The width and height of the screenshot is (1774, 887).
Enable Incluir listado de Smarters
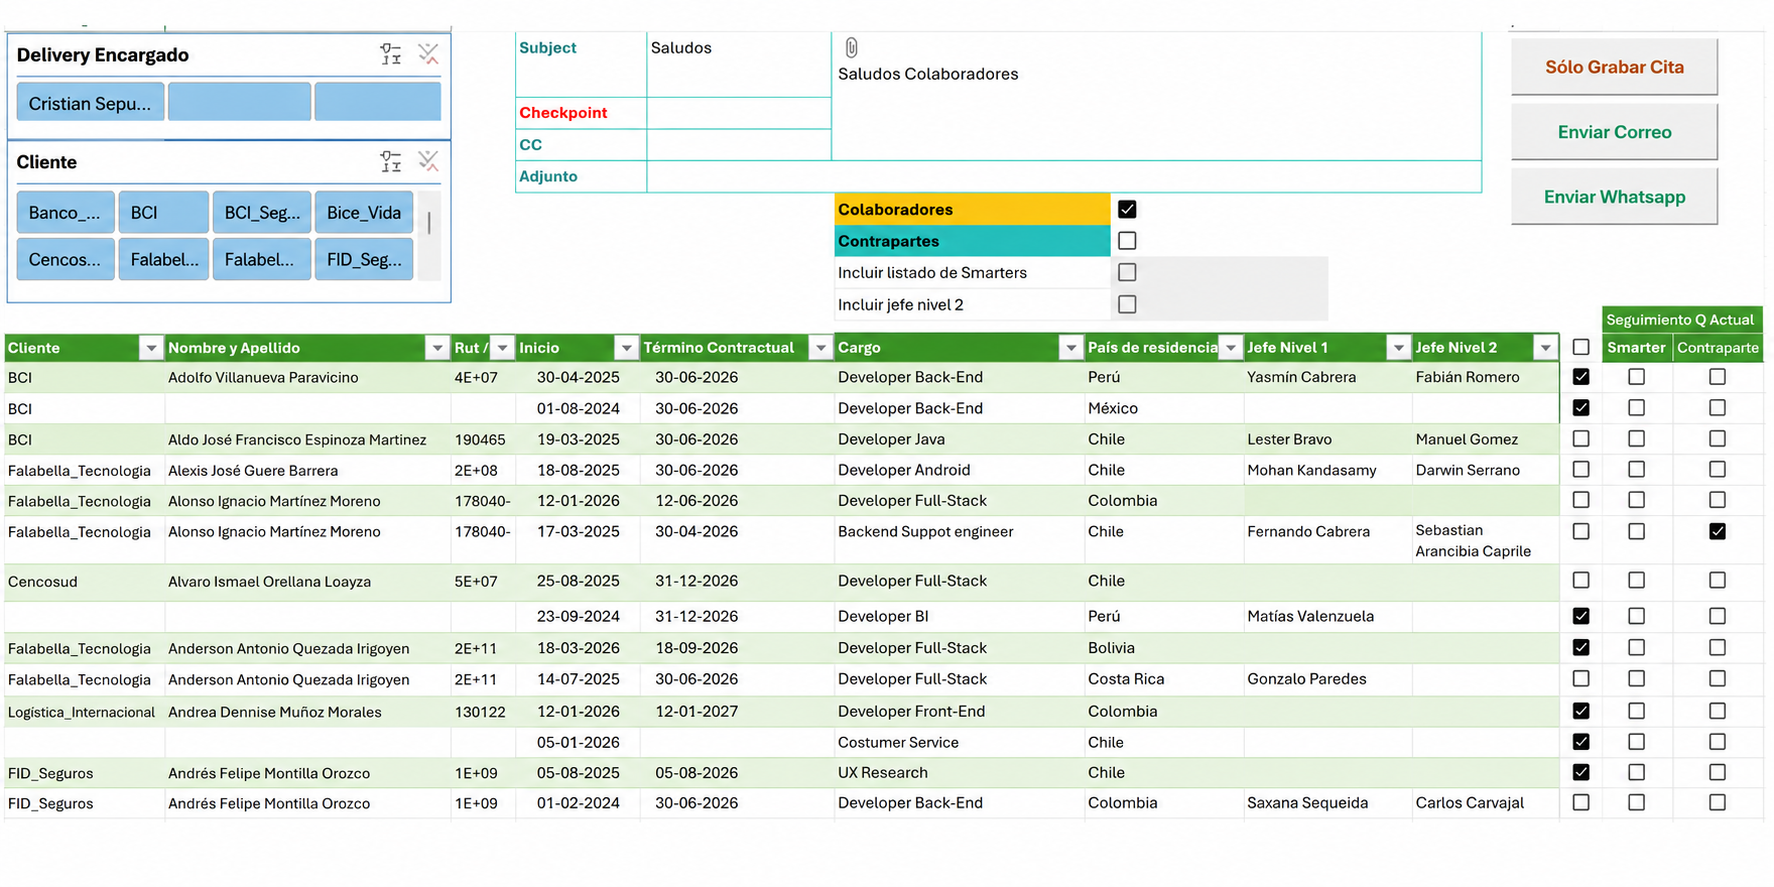(1127, 272)
